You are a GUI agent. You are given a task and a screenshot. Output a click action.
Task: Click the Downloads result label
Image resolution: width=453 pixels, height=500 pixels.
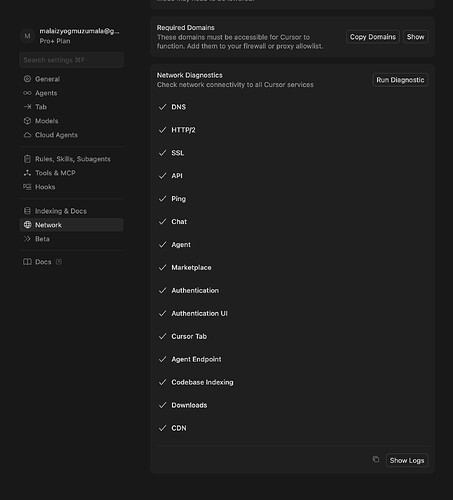point(189,405)
